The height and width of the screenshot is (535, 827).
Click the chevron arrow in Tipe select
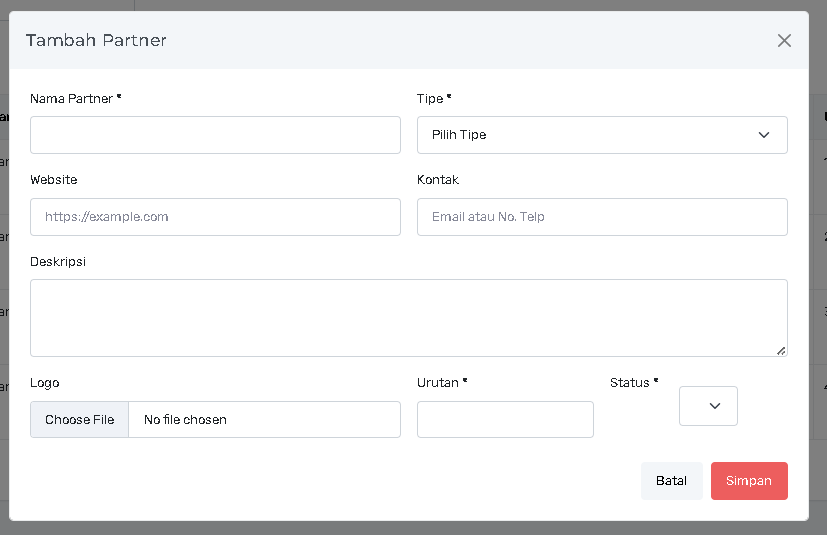764,135
